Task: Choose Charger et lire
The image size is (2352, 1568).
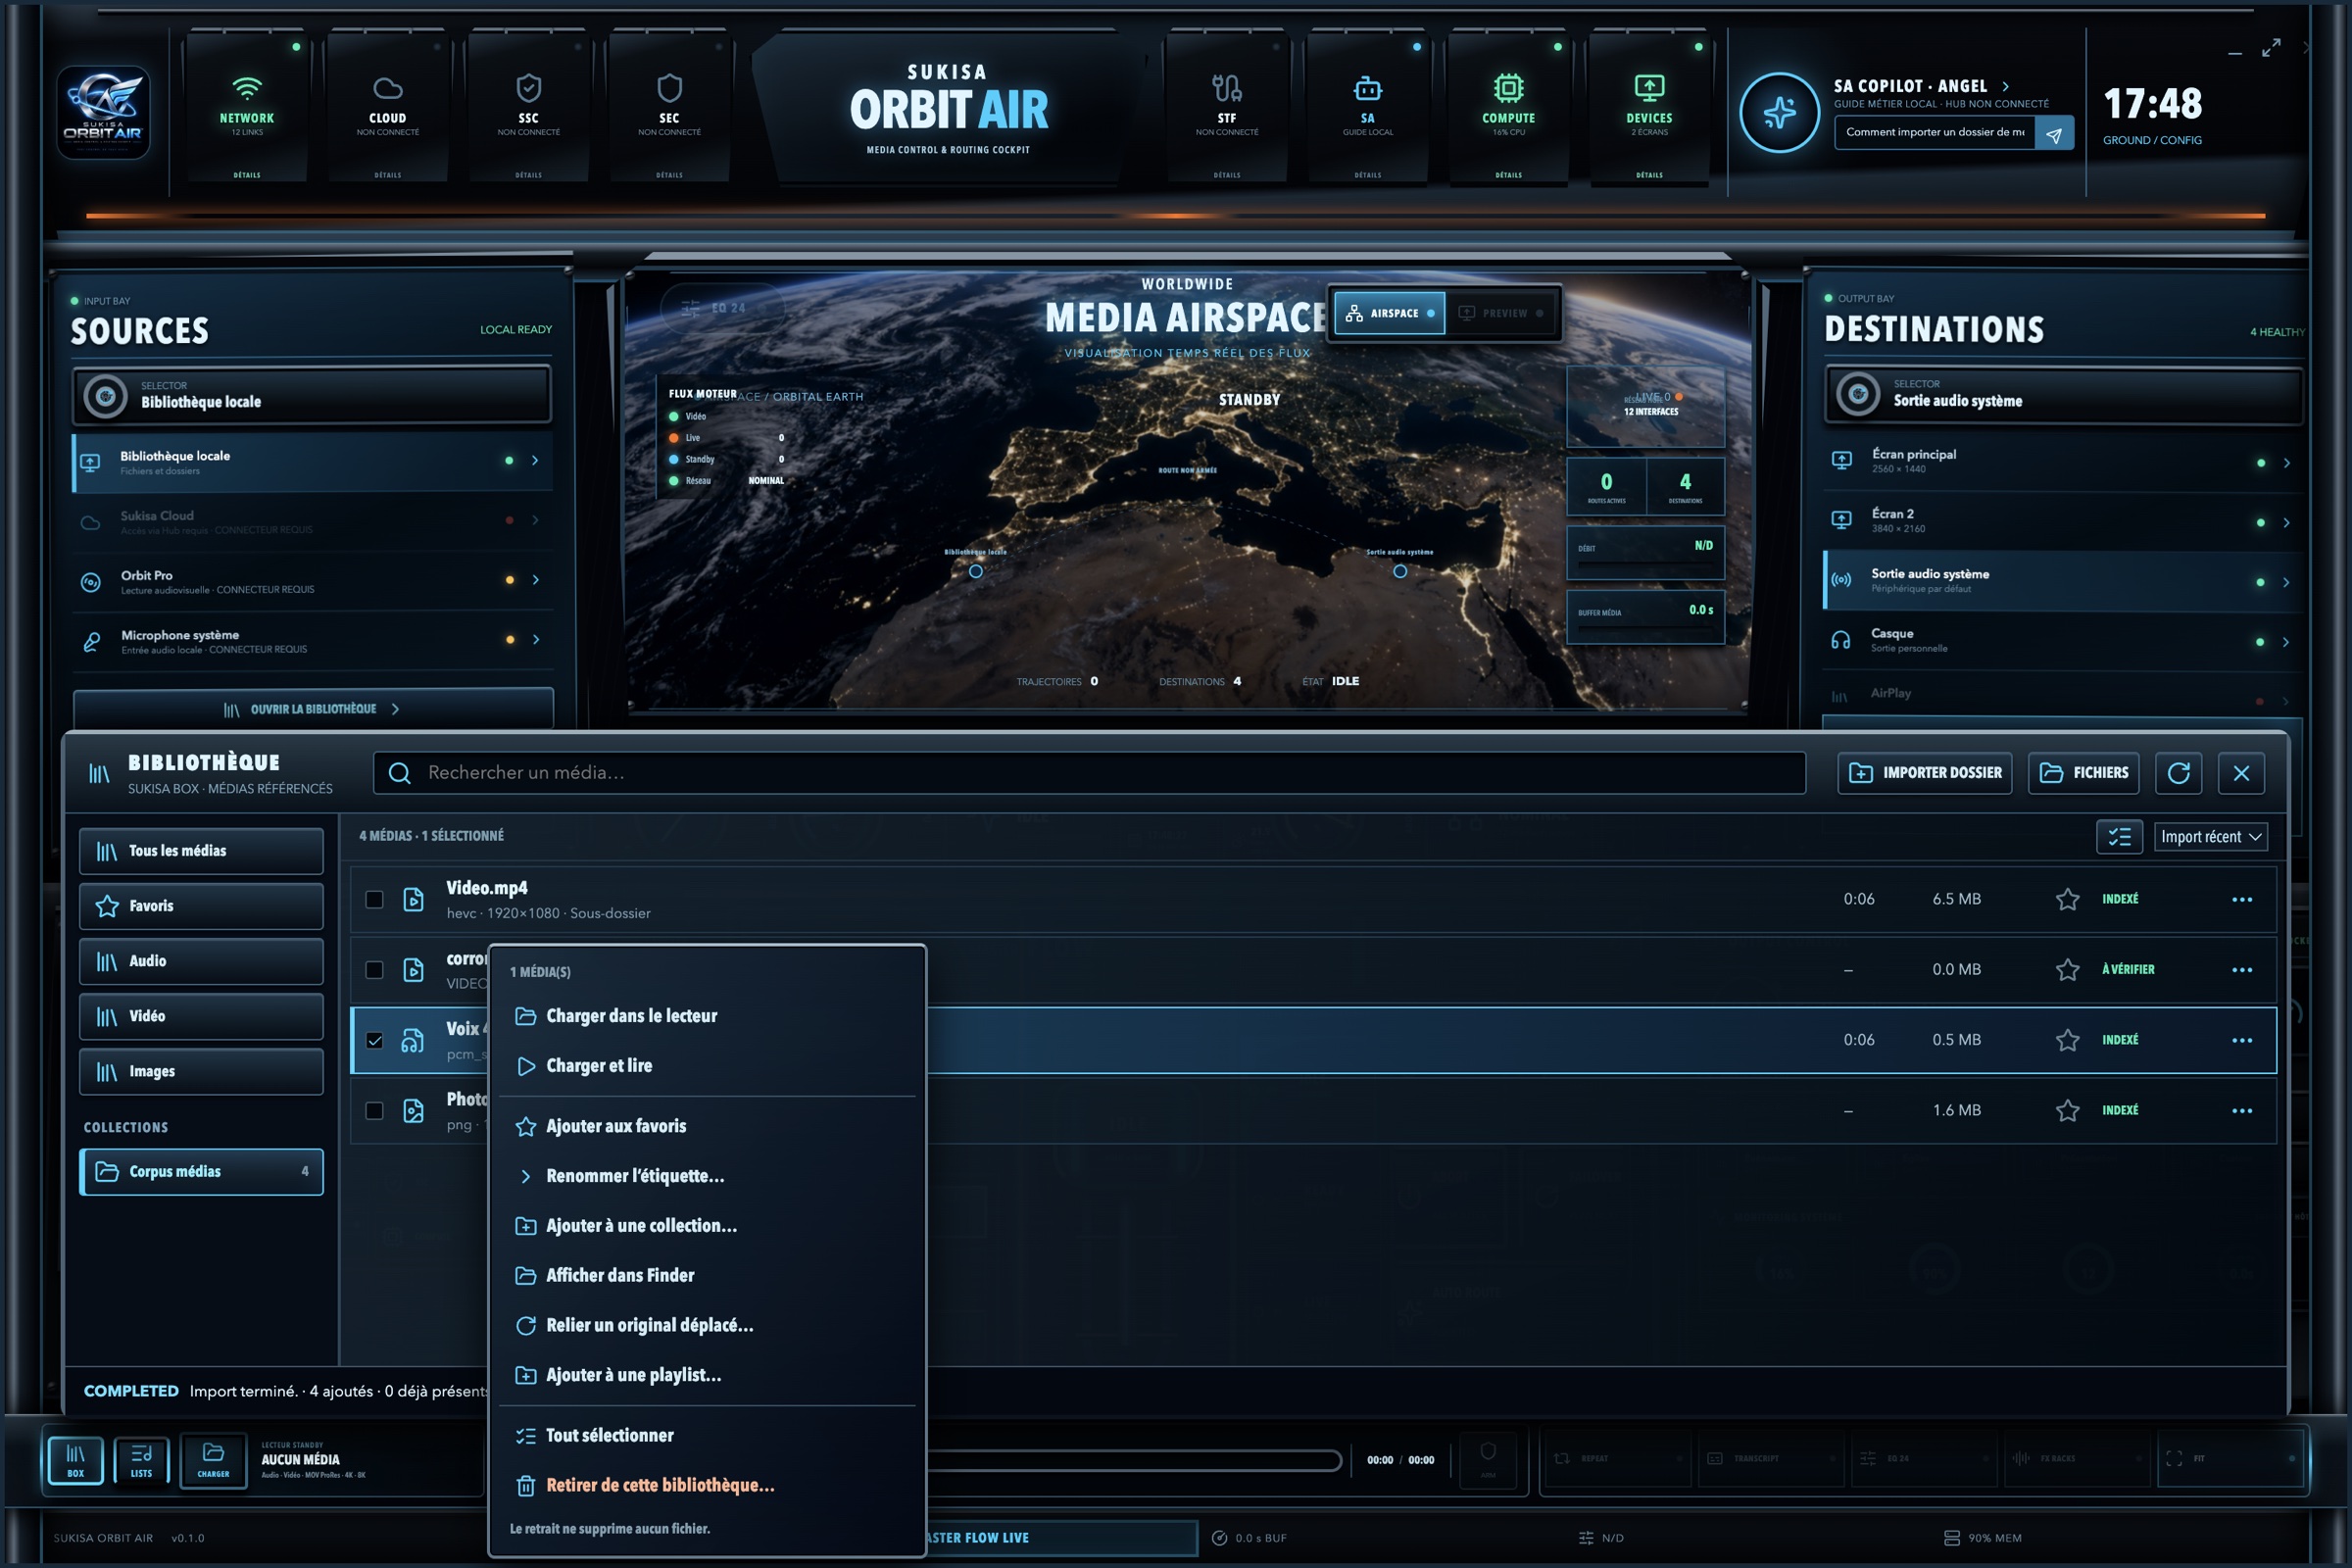Action: 707,1066
